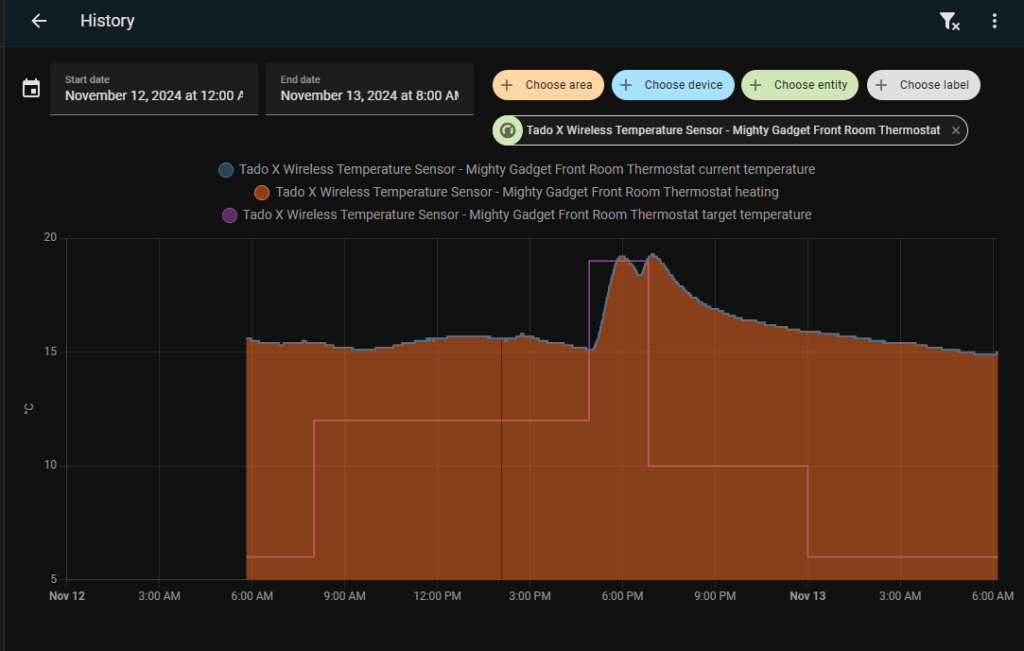
Task: Click the Tado sensor chip entity icon
Action: 508,131
